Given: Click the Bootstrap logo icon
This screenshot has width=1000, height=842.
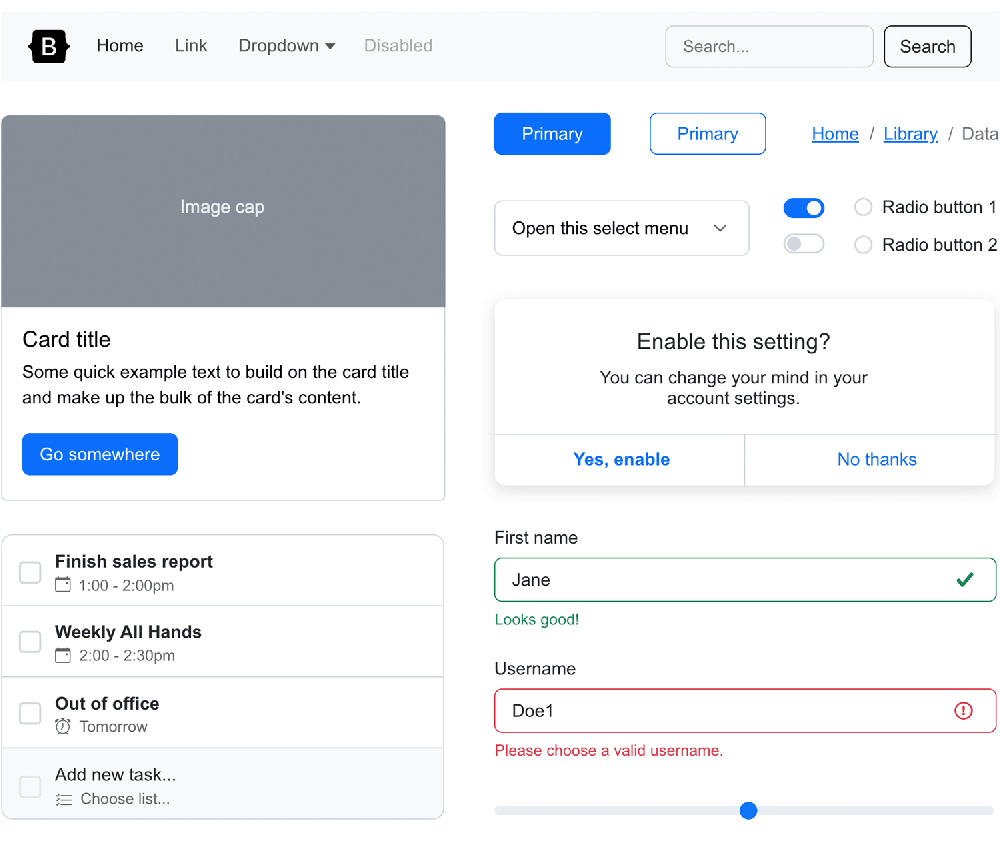Looking at the screenshot, I should tap(48, 46).
